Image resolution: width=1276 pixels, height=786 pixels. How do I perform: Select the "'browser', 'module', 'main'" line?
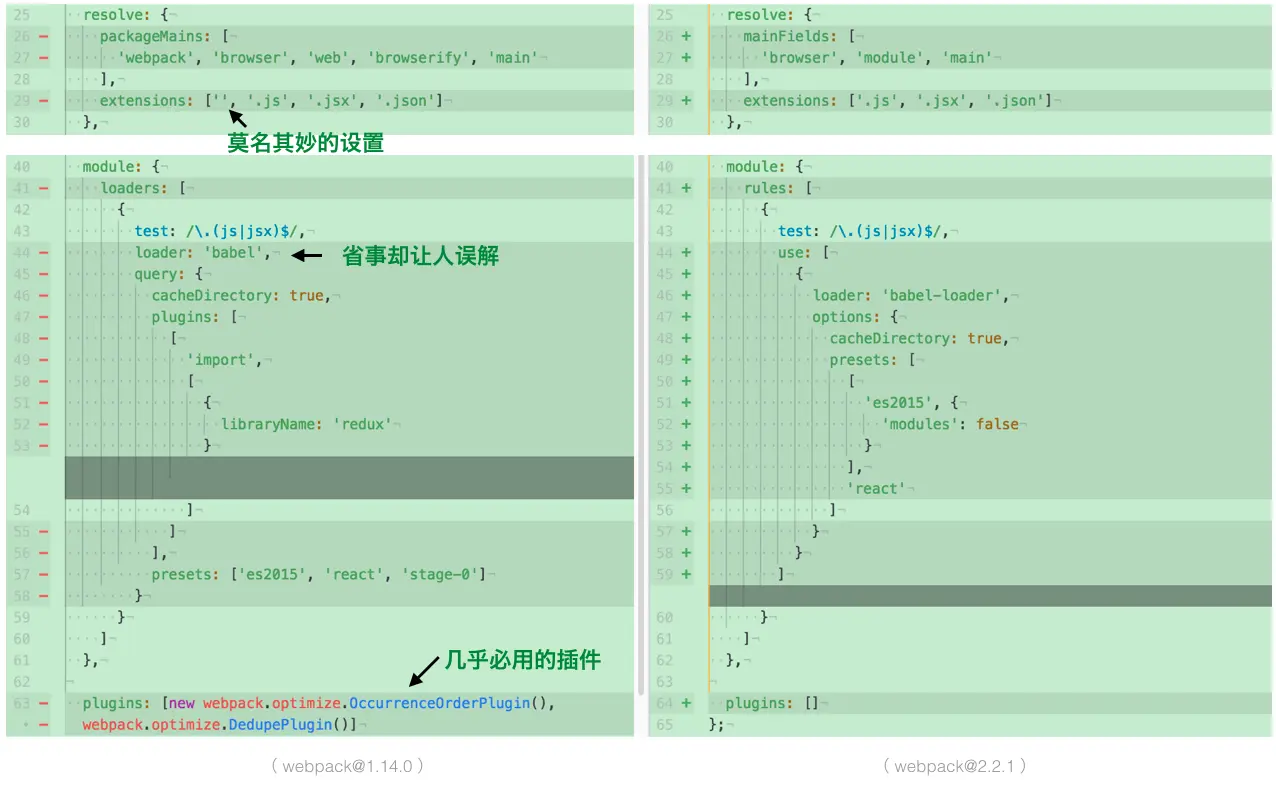(x=876, y=57)
